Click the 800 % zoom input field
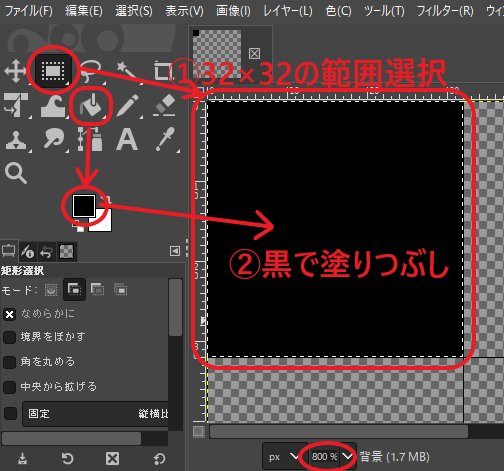The width and height of the screenshot is (504, 471). [324, 456]
